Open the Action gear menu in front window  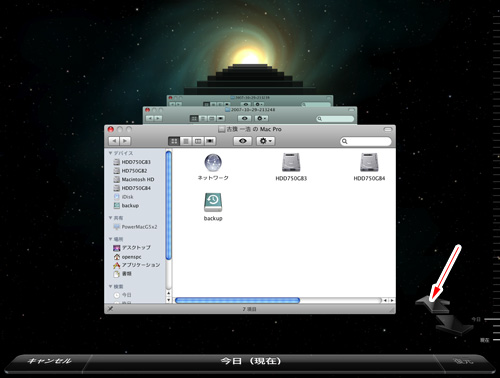tap(265, 141)
